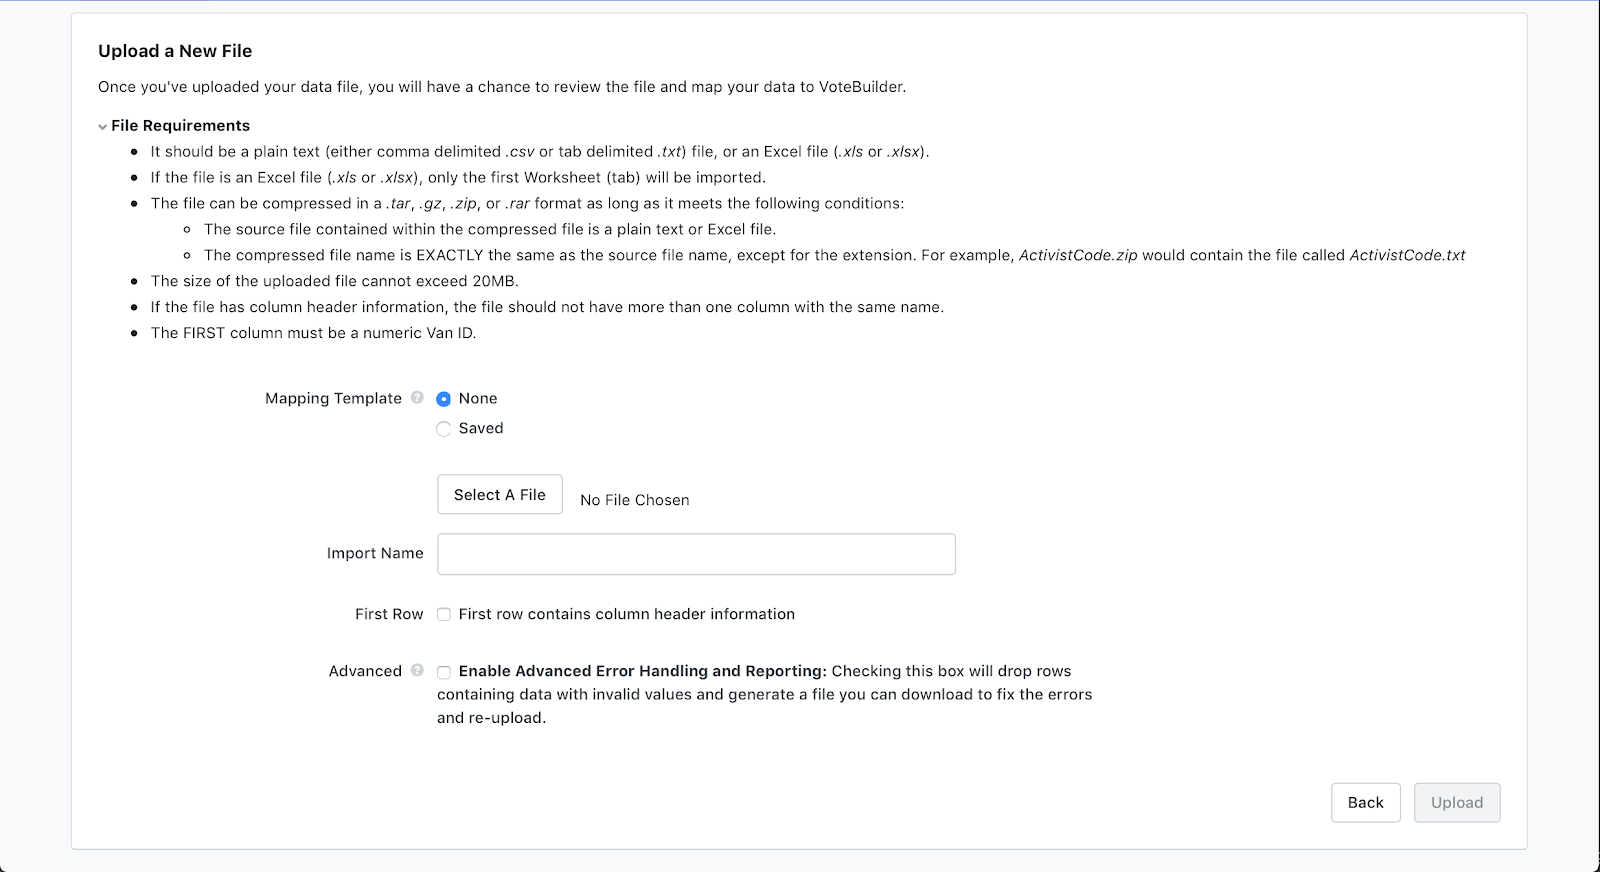Click the Mapping Template label
Image resolution: width=1600 pixels, height=872 pixels.
(333, 398)
